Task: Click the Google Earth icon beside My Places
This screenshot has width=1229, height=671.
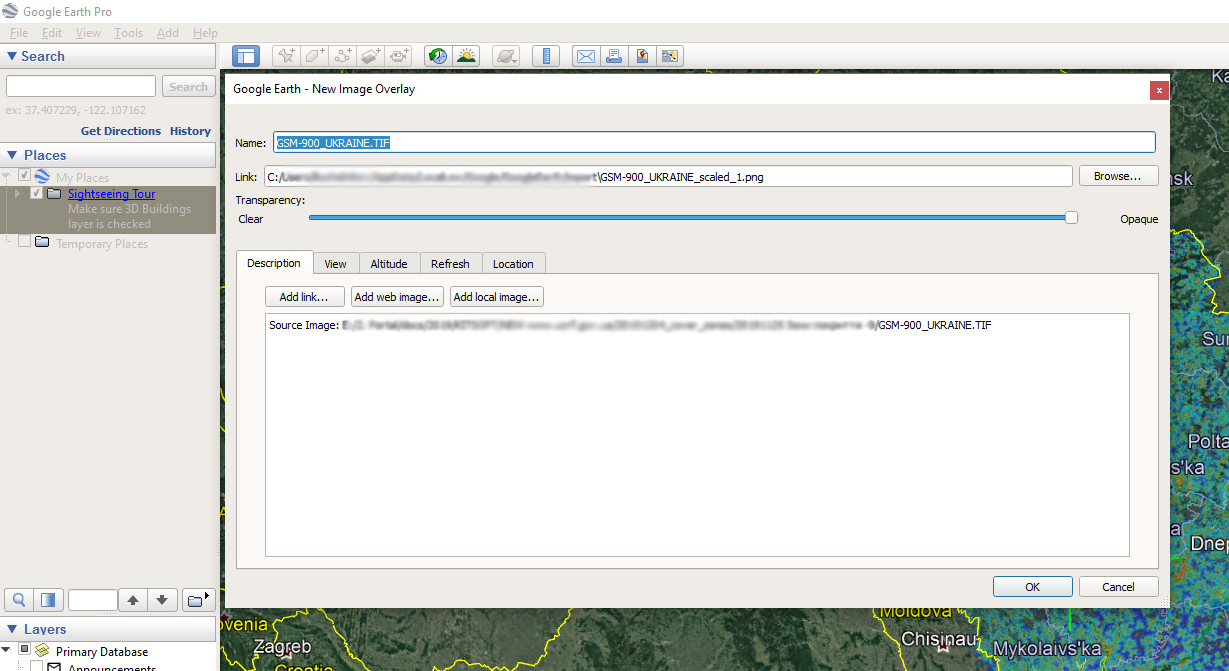Action: 42,176
